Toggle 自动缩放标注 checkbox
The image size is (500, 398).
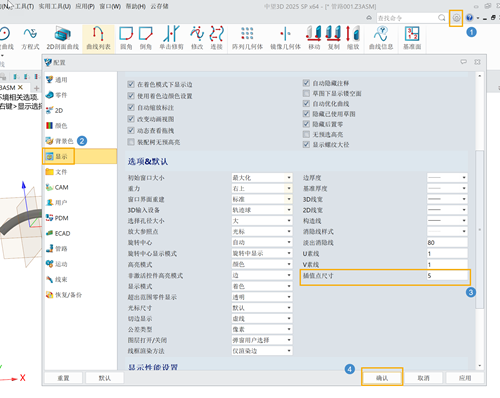(131, 108)
